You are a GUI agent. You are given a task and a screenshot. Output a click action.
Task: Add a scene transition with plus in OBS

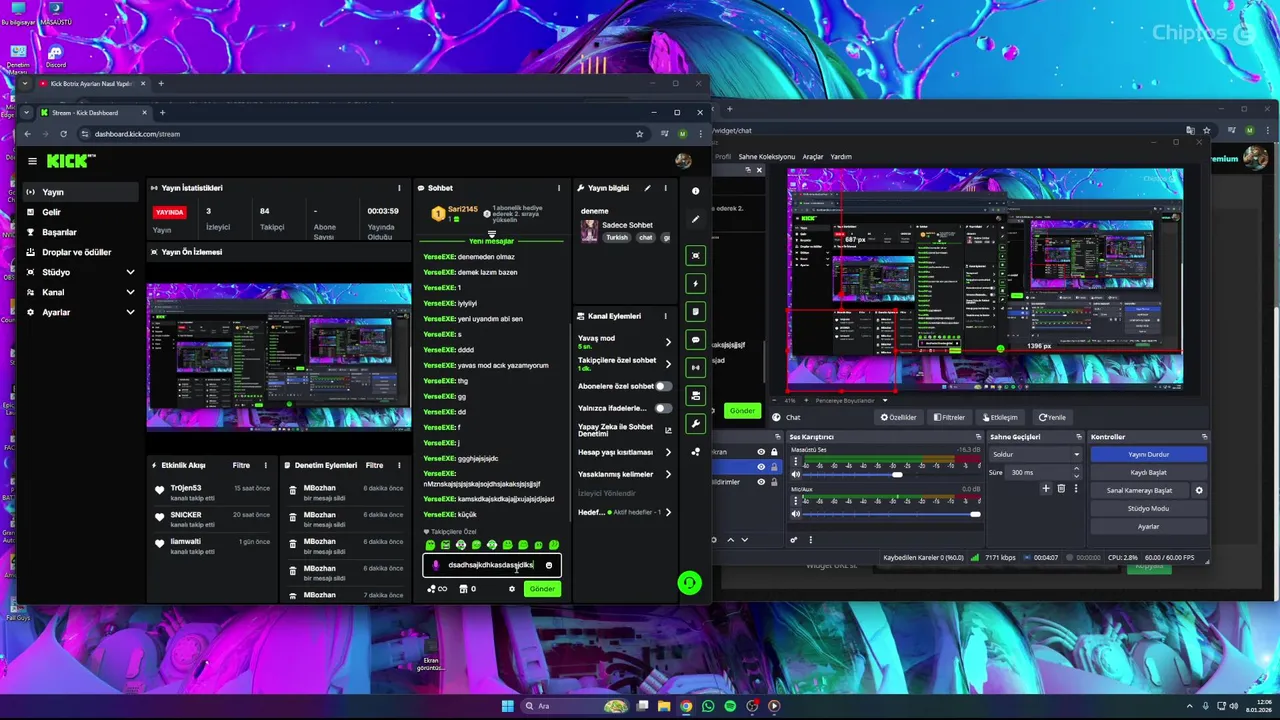click(1046, 489)
